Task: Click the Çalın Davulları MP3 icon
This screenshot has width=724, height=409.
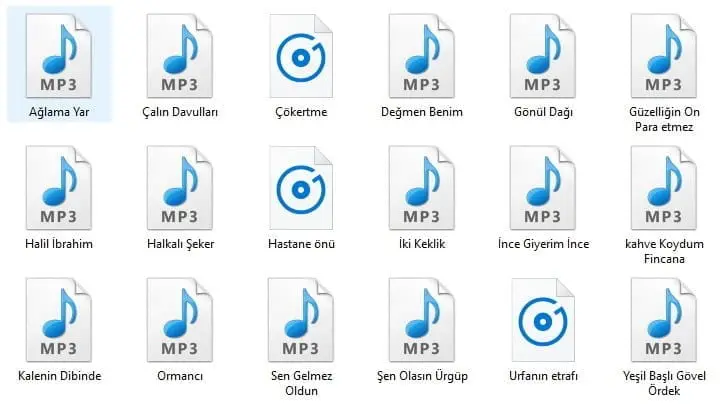Action: [180, 54]
